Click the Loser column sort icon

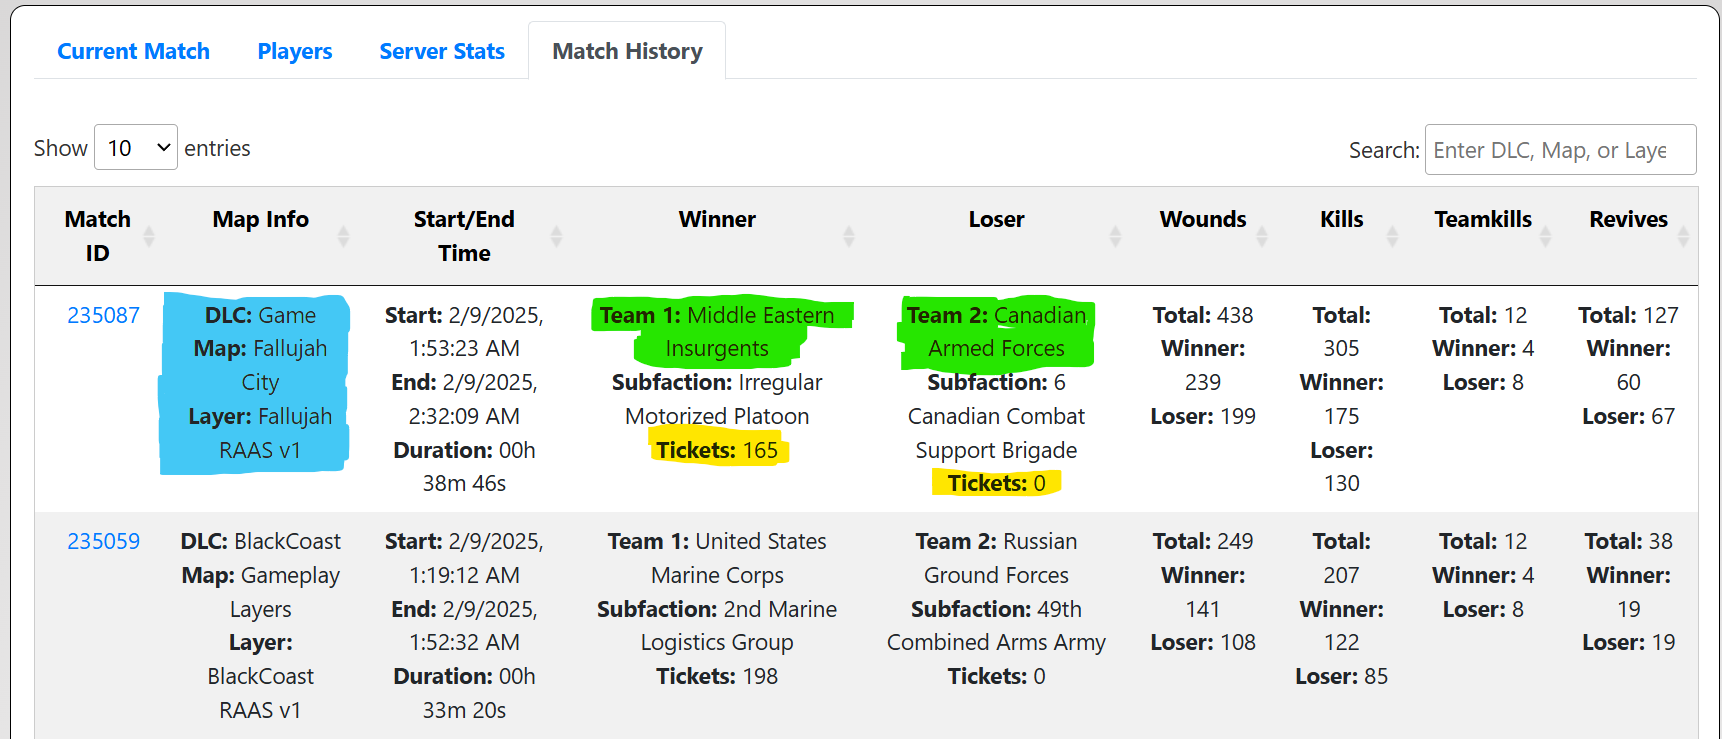(1115, 237)
